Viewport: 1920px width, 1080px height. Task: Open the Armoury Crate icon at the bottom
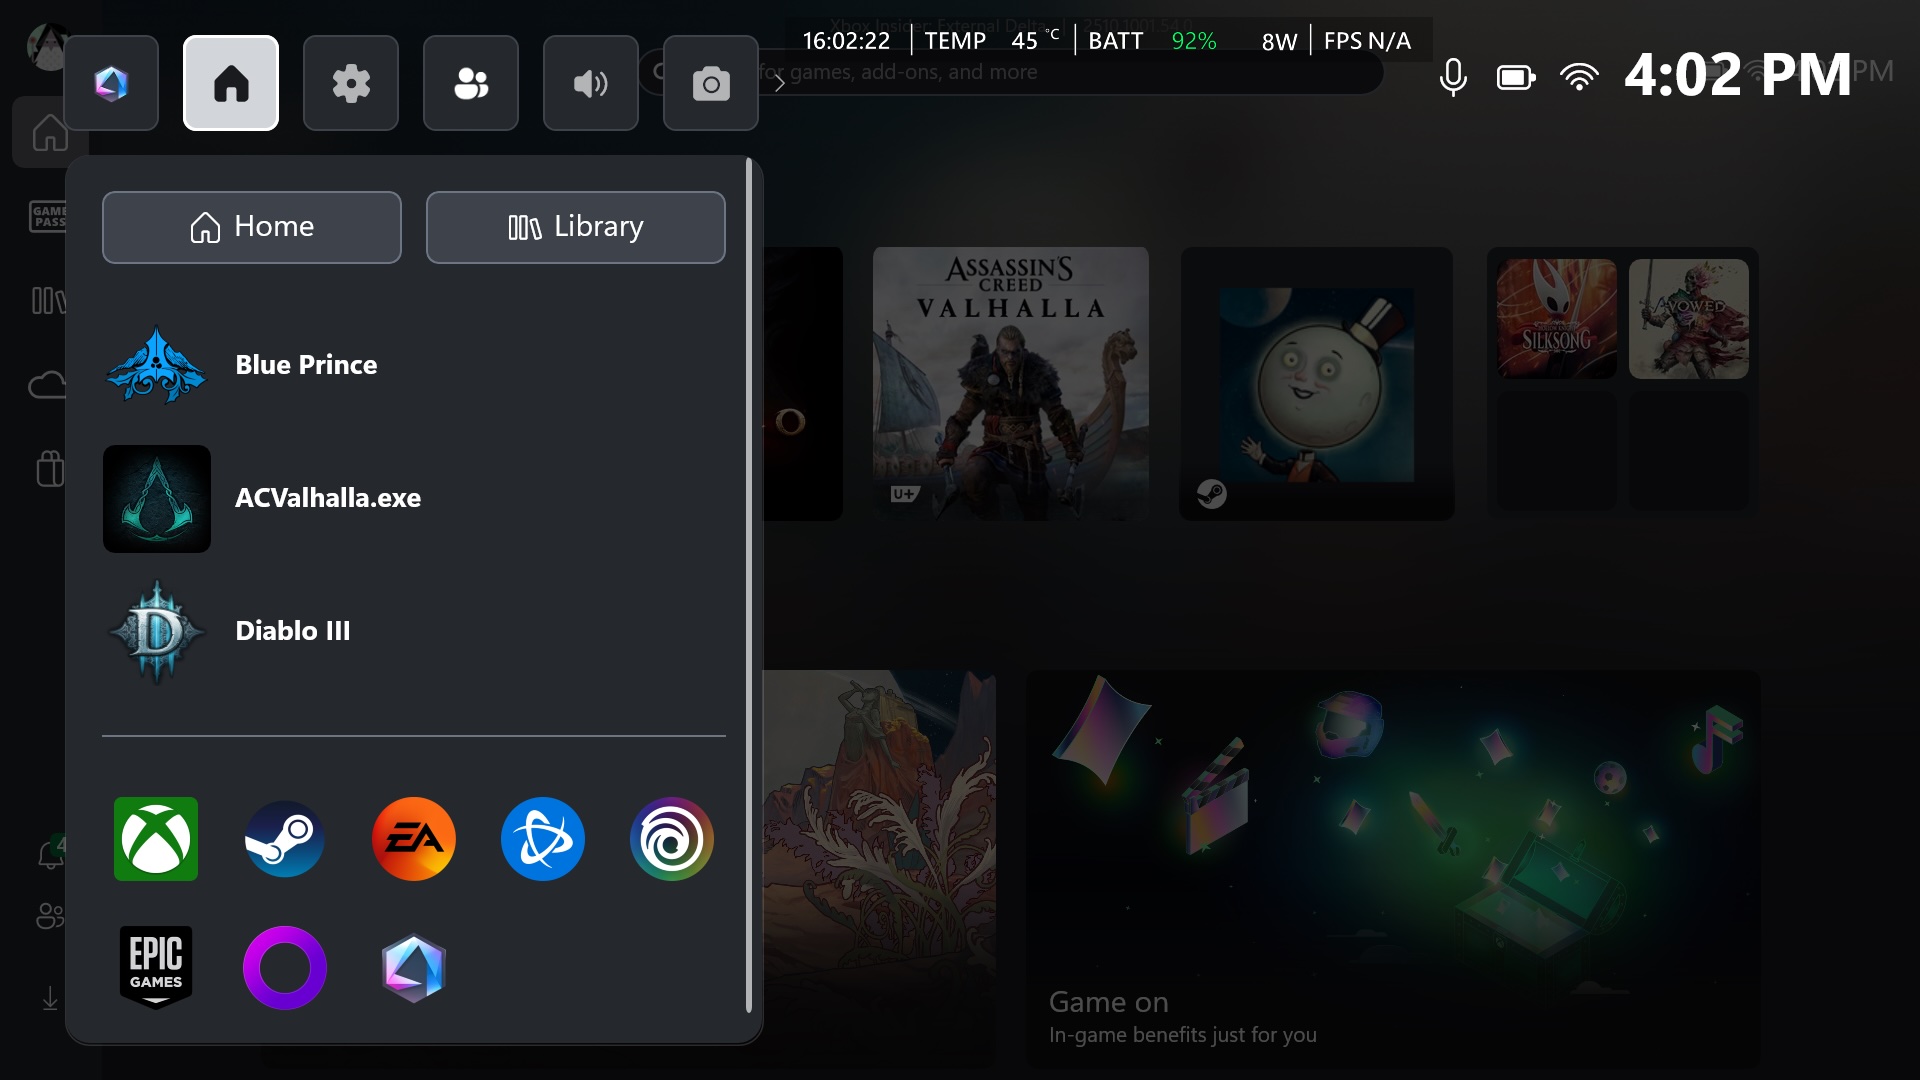414,967
